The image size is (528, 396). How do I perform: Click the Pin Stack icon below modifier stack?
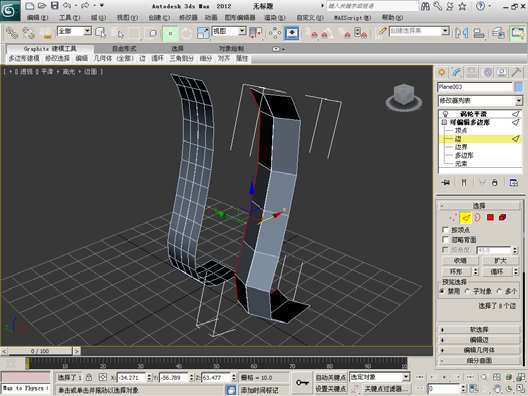446,183
